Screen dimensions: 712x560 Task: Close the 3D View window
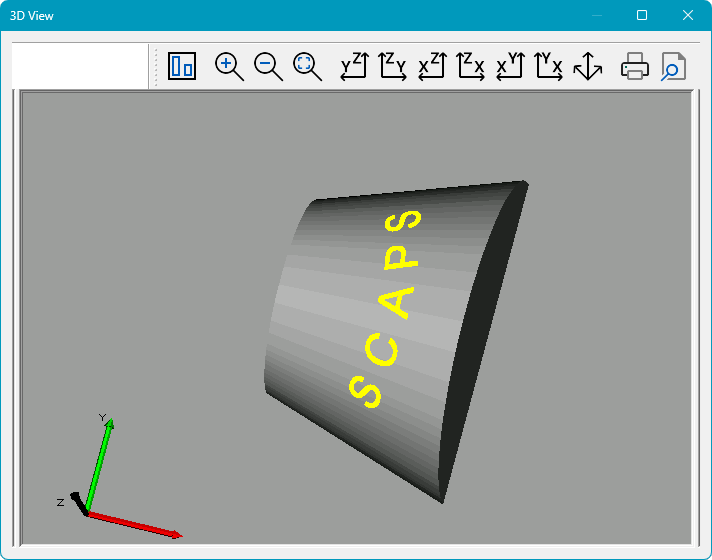[x=687, y=15]
